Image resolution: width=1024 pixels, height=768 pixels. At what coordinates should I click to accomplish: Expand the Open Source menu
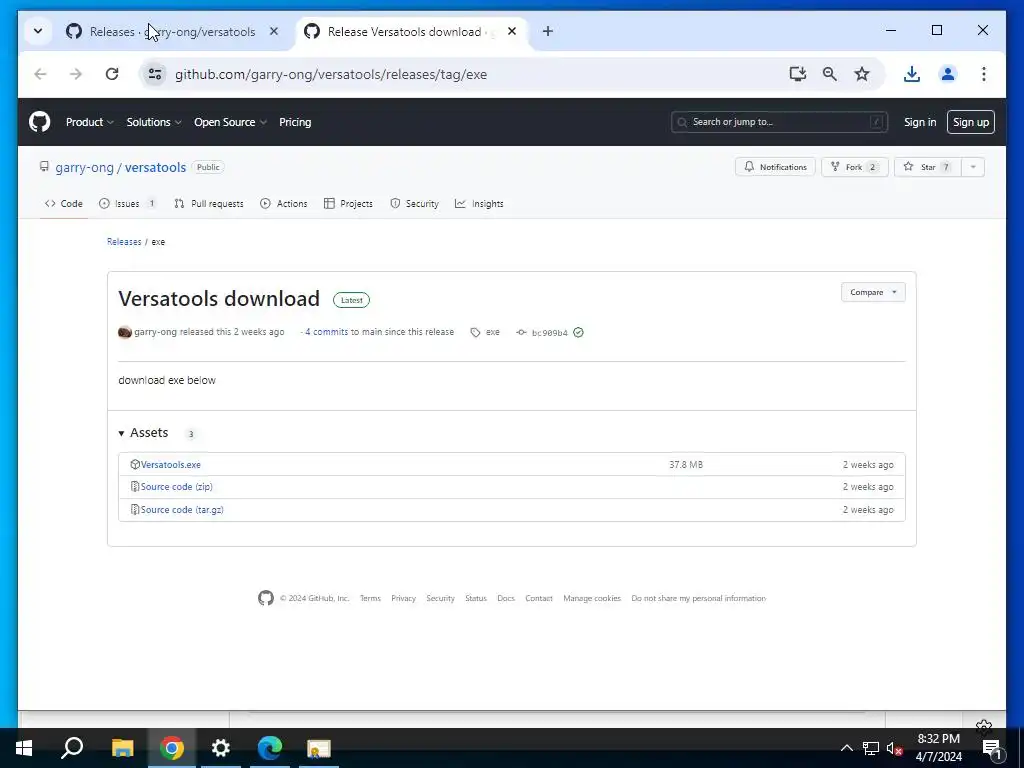[230, 122]
